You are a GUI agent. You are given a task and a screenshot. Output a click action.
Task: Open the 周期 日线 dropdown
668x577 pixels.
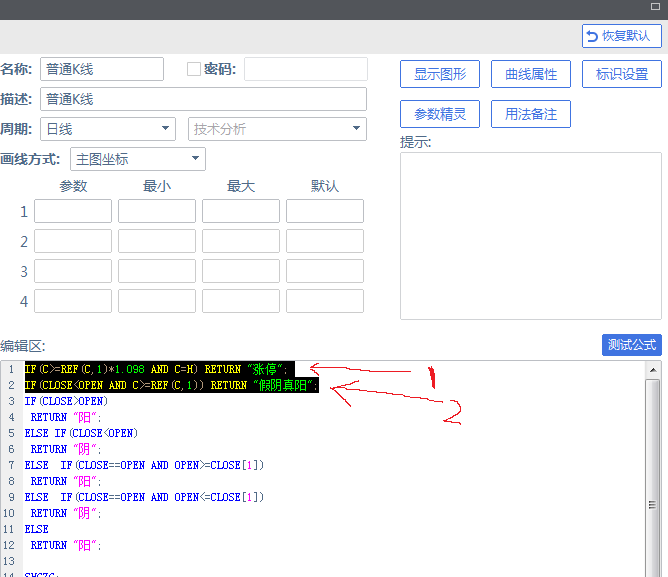click(108, 129)
